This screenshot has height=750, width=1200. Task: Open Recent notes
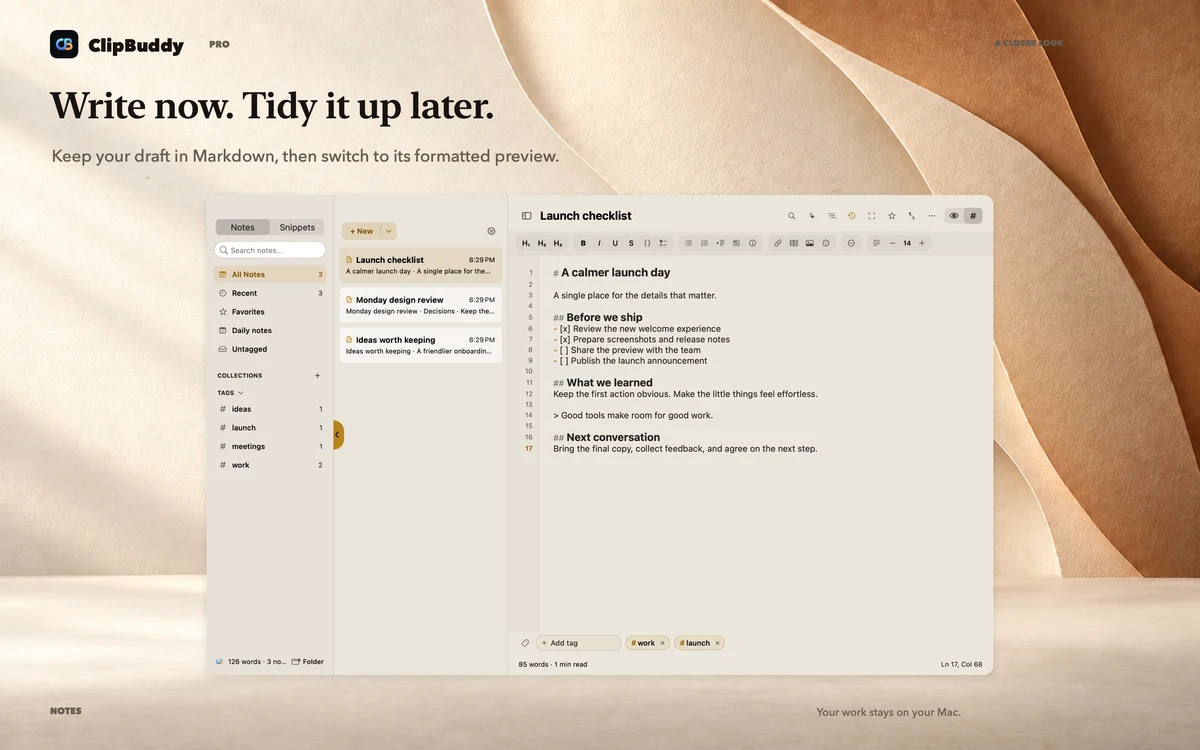click(270, 293)
